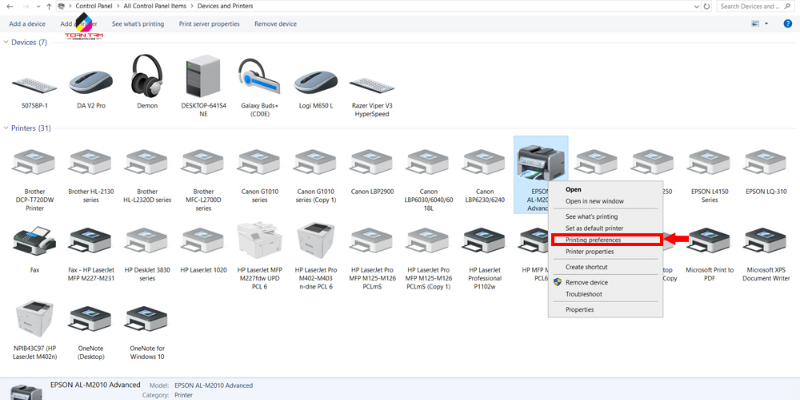
Task: Select HP LaserJet Pro M402-M403 n-dne PCL 6
Action: [x=316, y=240]
